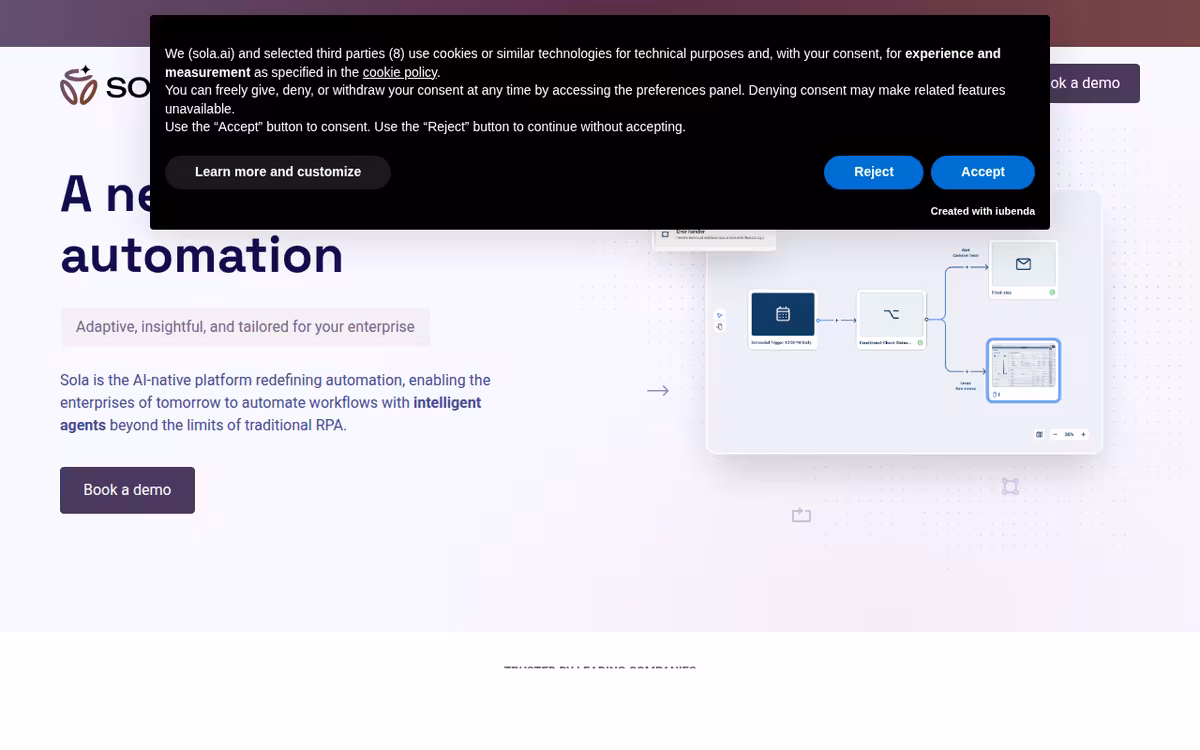Zoom out with the minus button

[1055, 434]
